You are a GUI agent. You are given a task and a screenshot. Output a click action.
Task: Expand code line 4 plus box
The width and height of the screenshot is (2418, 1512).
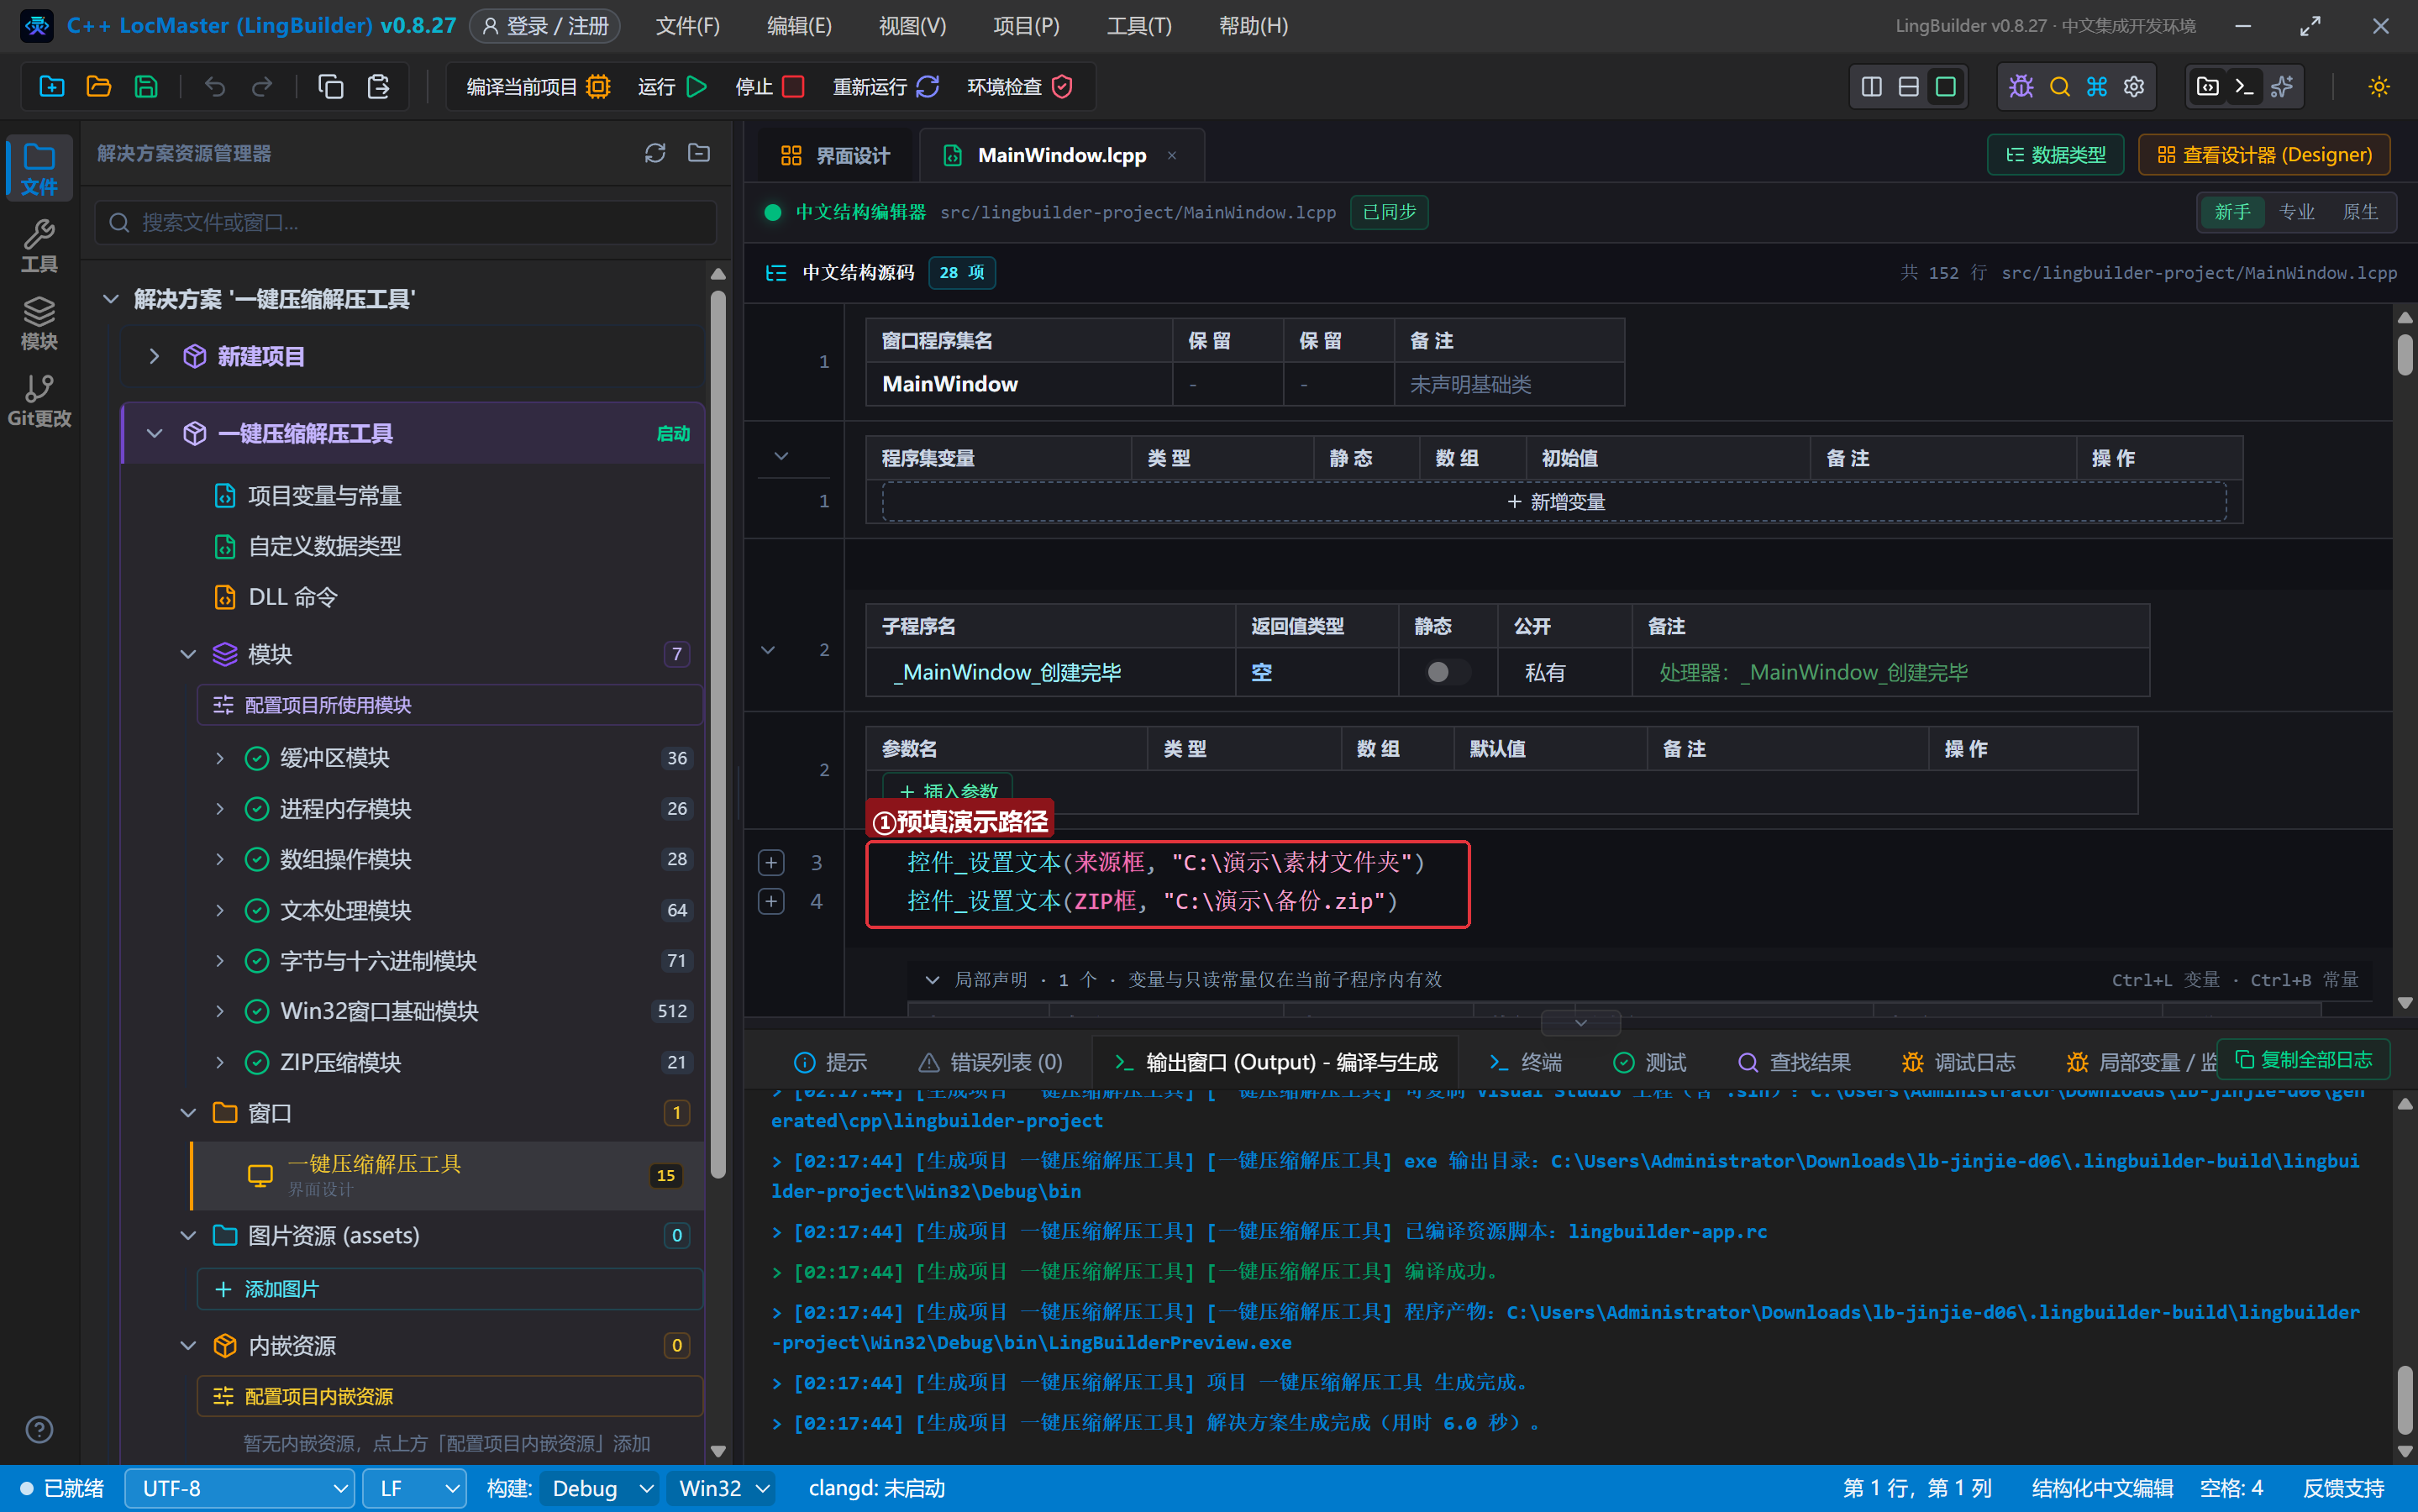coord(771,901)
